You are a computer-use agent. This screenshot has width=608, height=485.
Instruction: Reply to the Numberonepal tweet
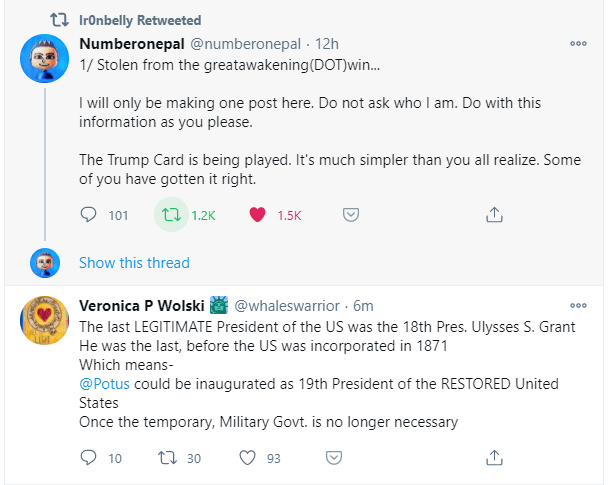88,214
